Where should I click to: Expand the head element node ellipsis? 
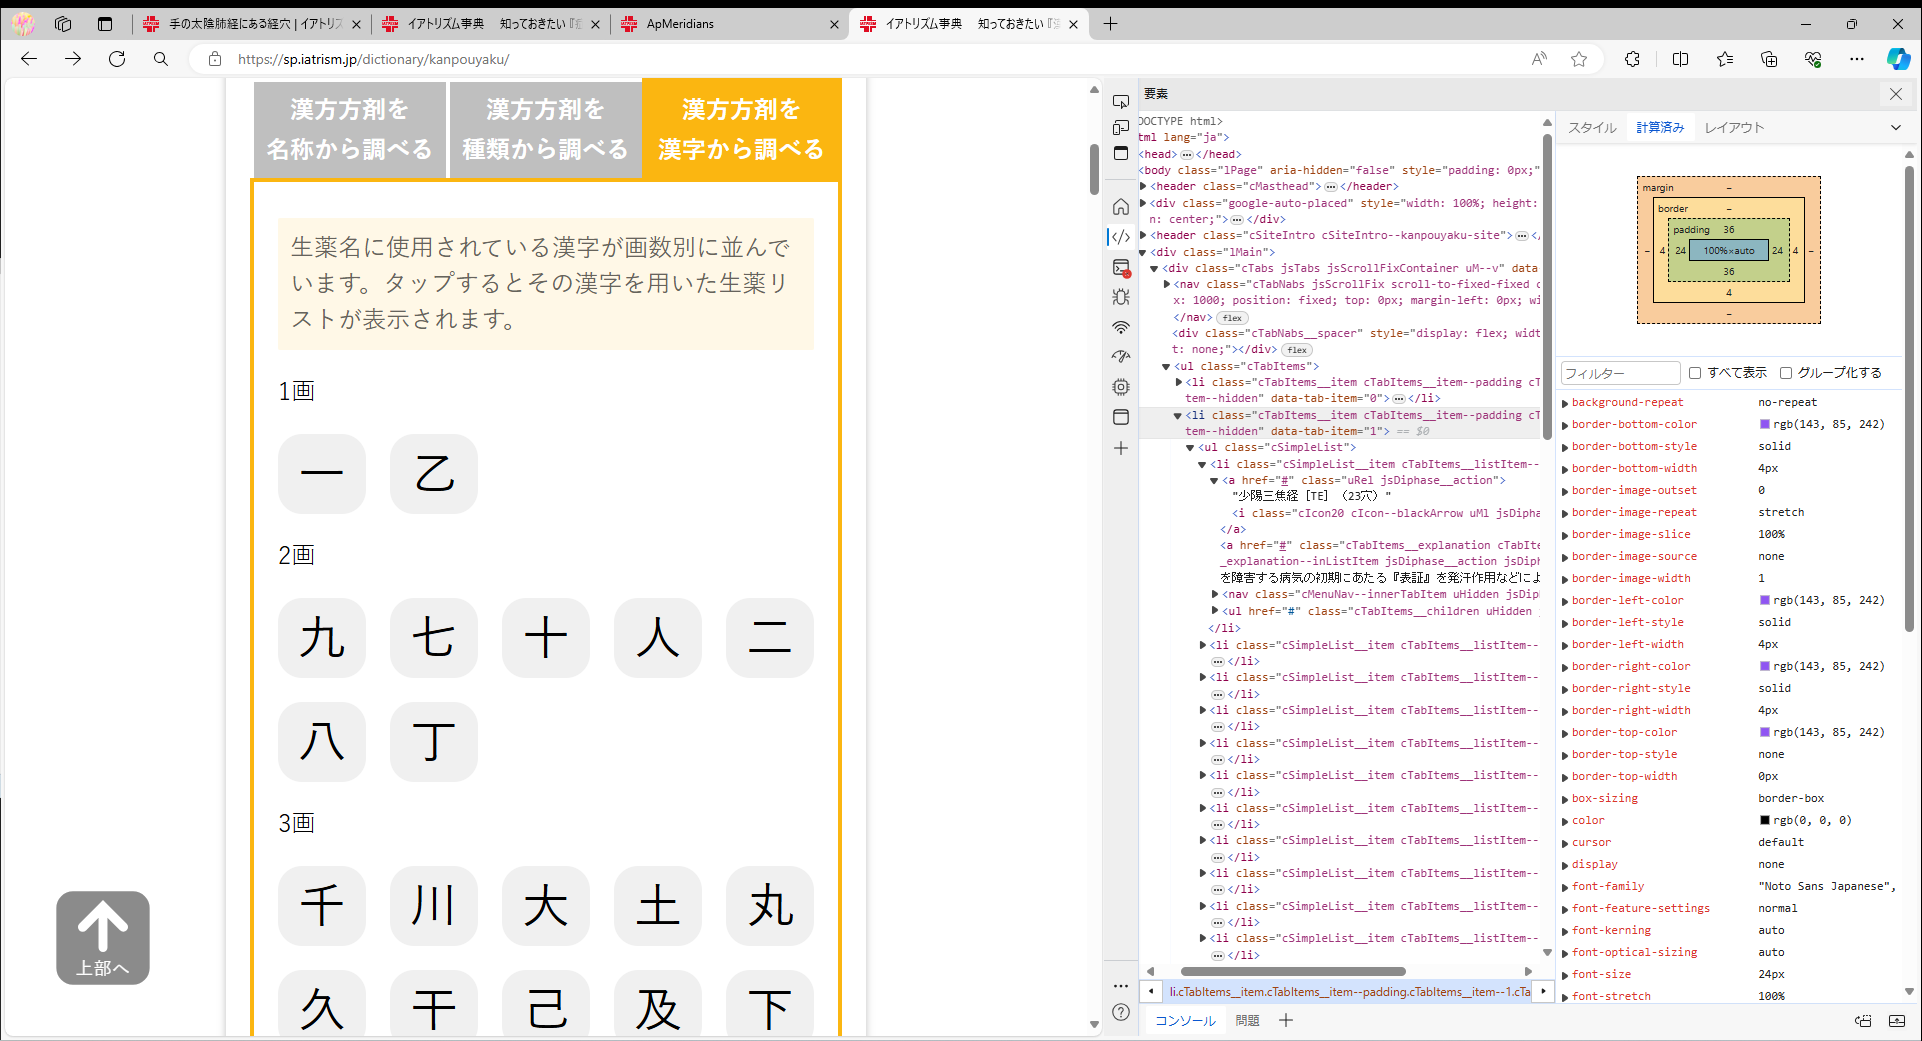(x=1187, y=154)
